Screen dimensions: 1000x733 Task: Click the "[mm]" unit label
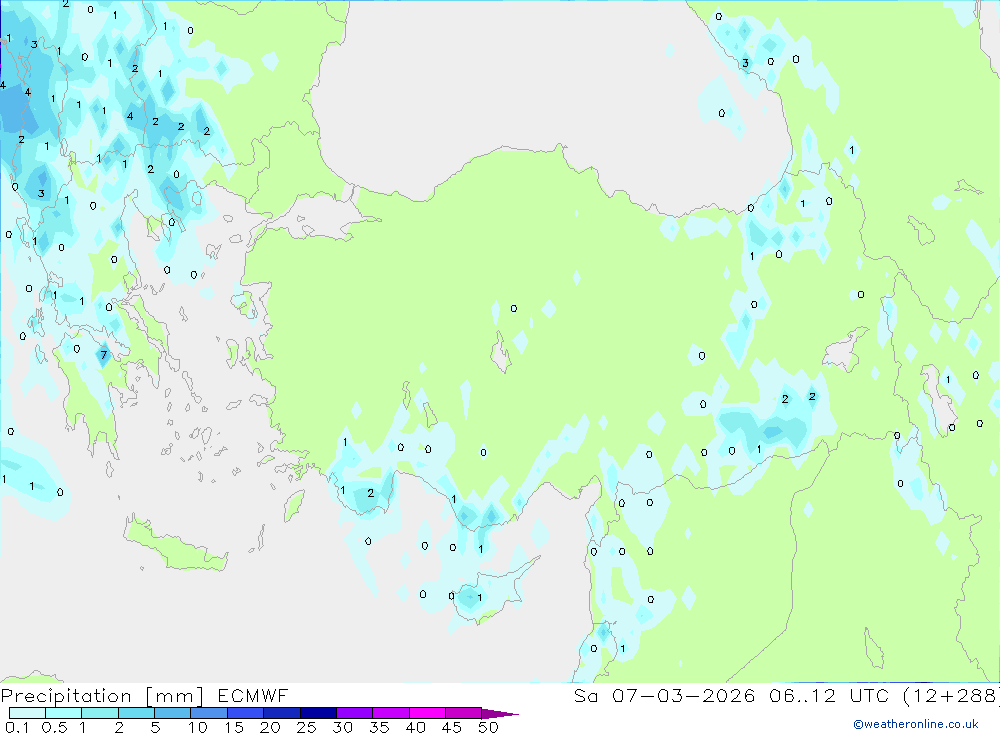point(175,696)
